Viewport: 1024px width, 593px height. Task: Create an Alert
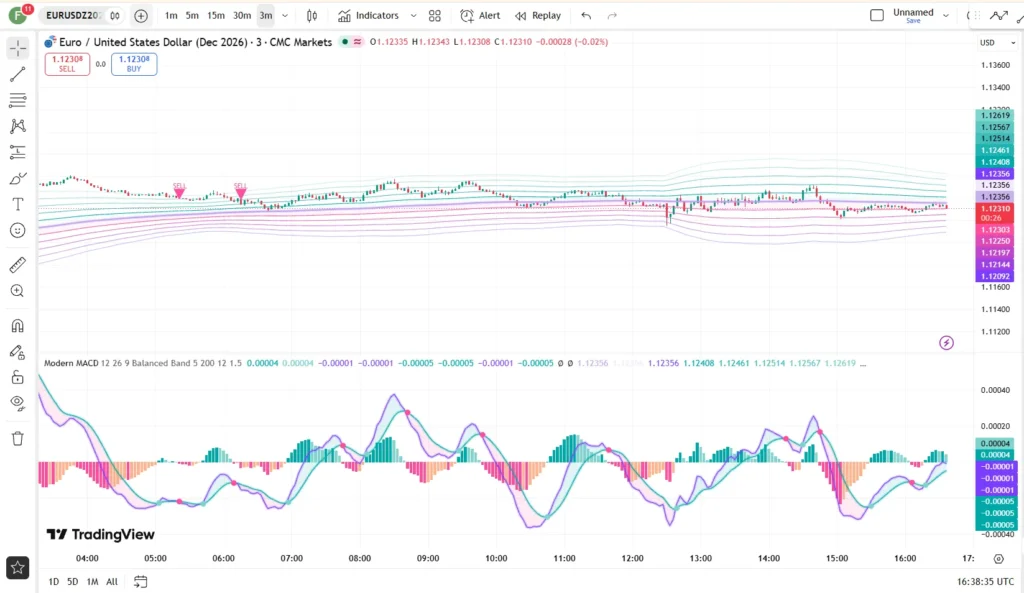(x=480, y=16)
